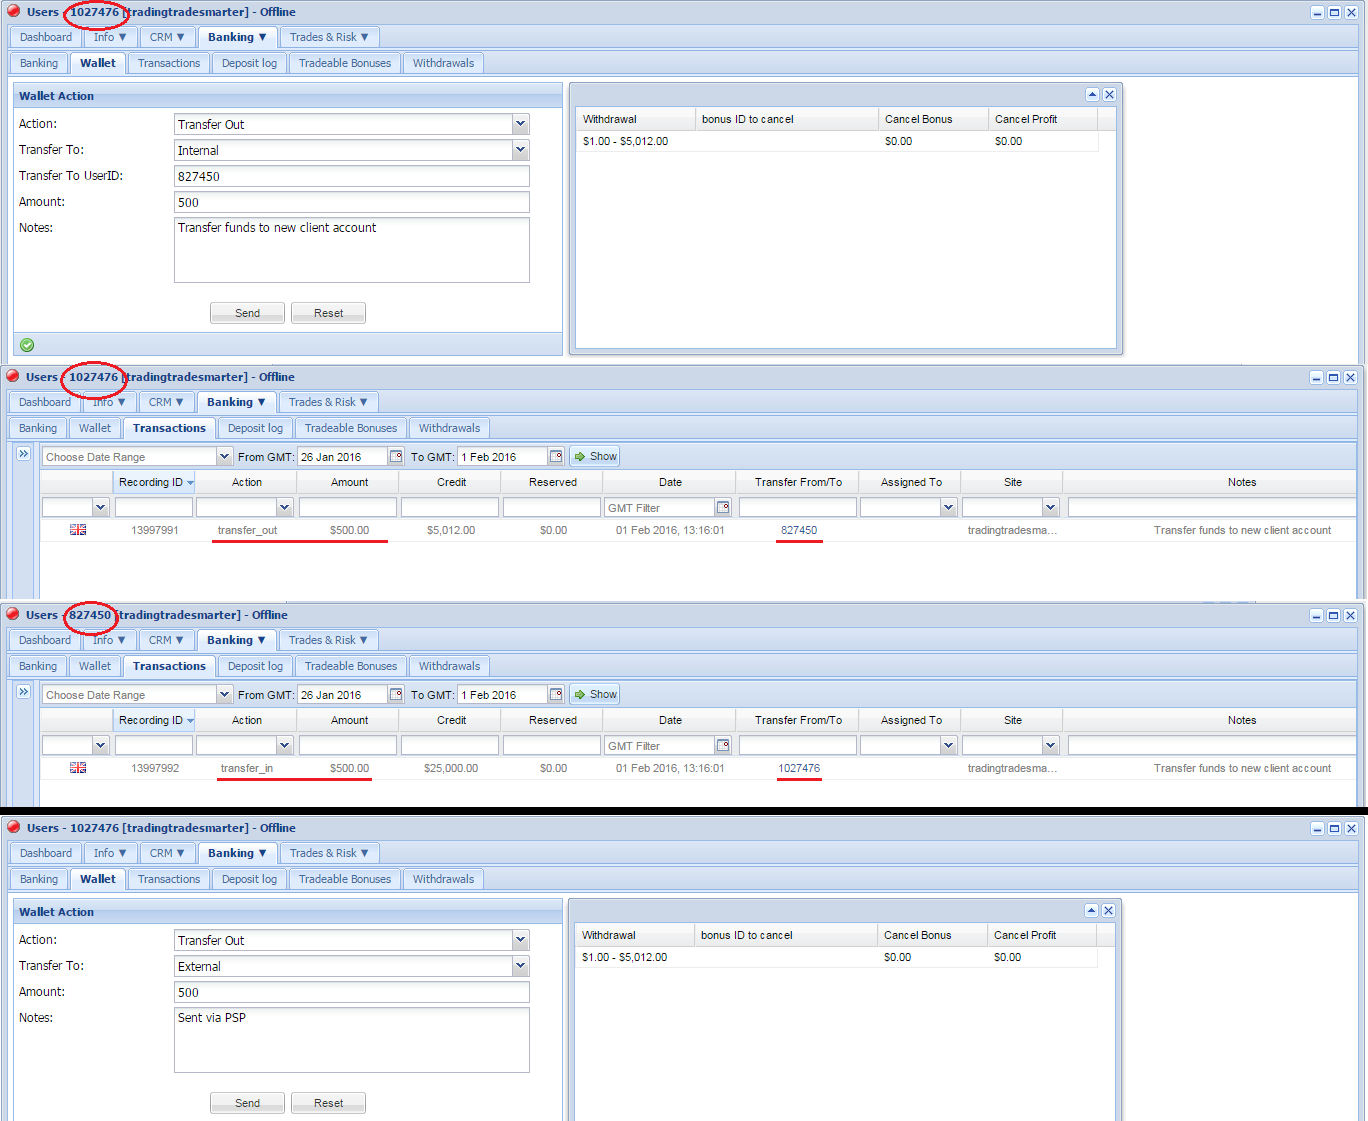Click Transfer From/To value 1027476 in transfer_in row
This screenshot has width=1368, height=1121.
(799, 768)
